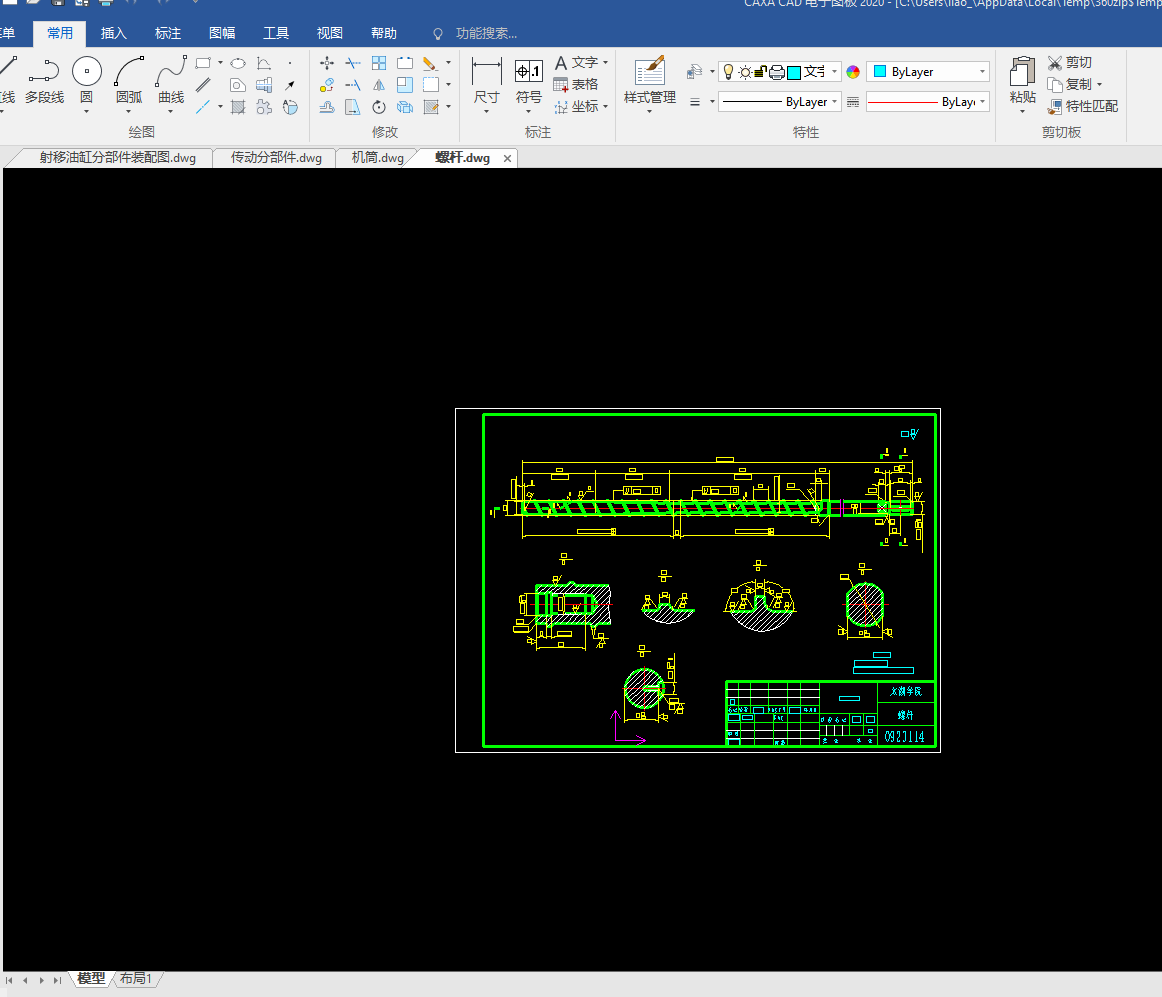Open the 视图 ribbon tab
Image resolution: width=1162 pixels, height=997 pixels.
click(330, 33)
